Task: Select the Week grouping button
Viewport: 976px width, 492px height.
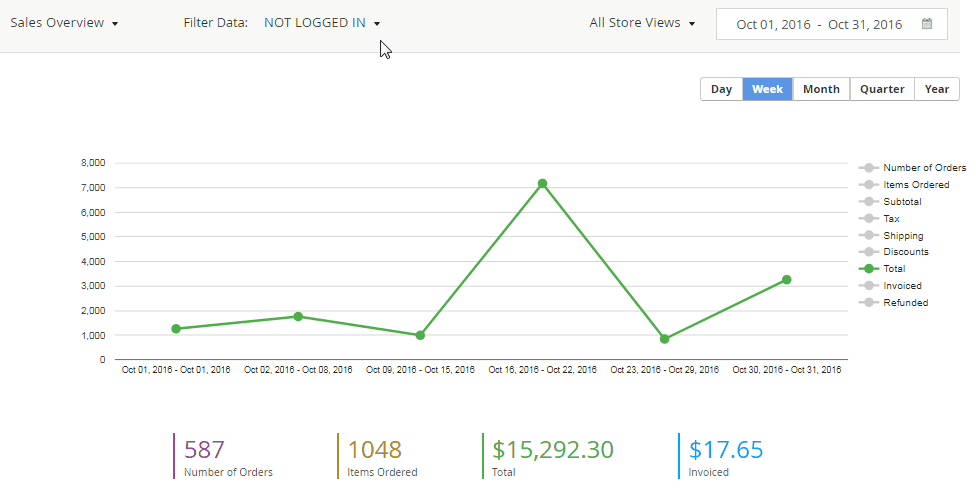Action: click(767, 89)
